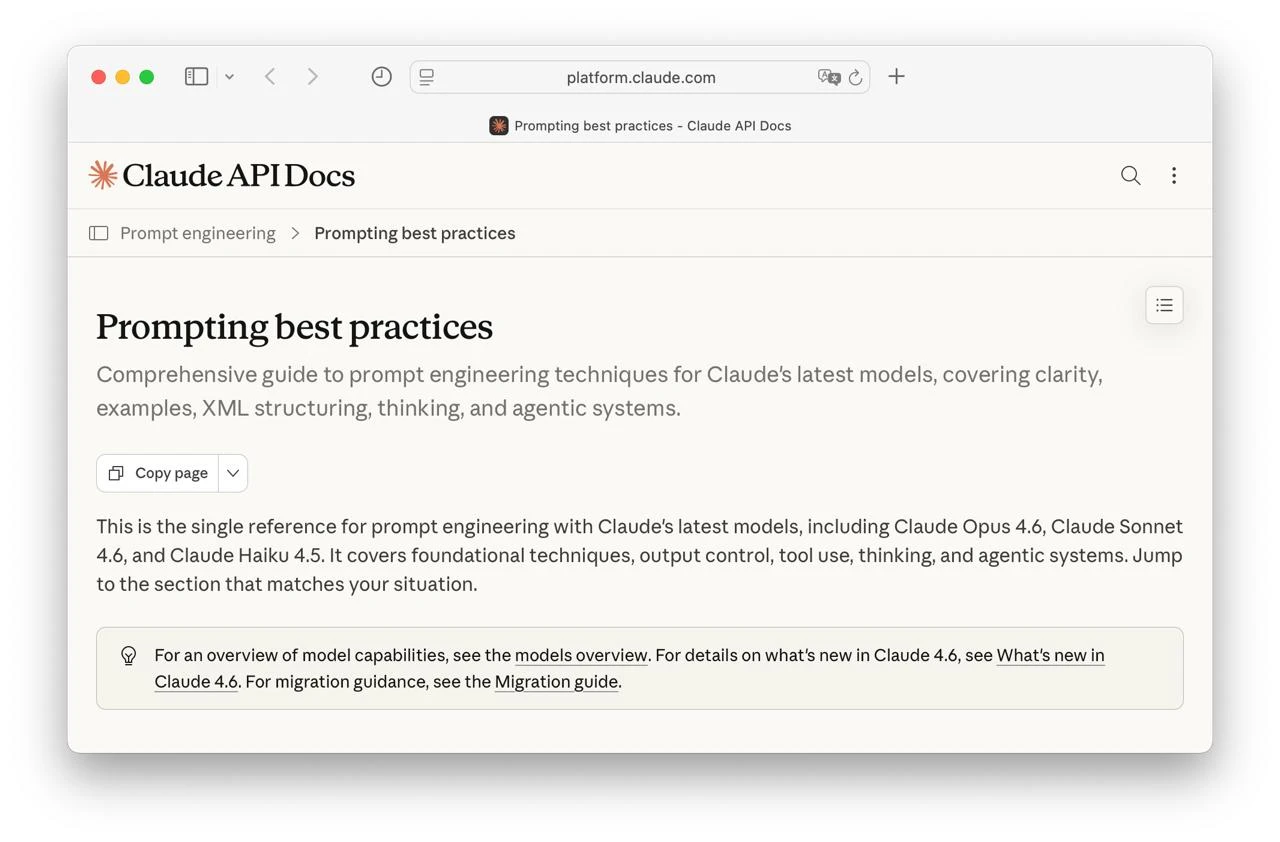The width and height of the screenshot is (1280, 842).
Task: Follow the models overview link
Action: point(581,655)
